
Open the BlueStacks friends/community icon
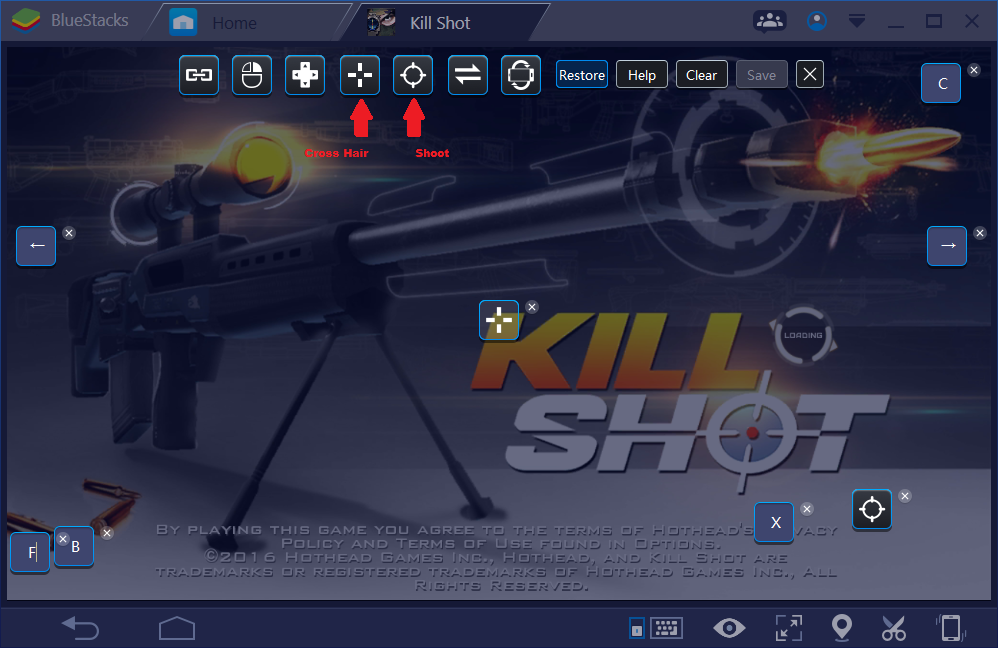click(770, 21)
